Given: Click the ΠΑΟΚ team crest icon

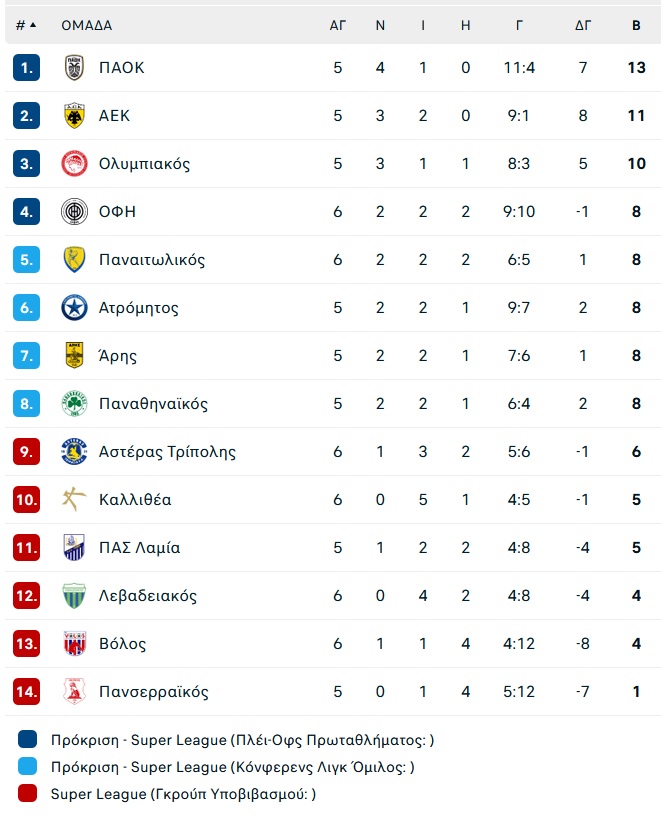Looking at the screenshot, I should (x=74, y=68).
